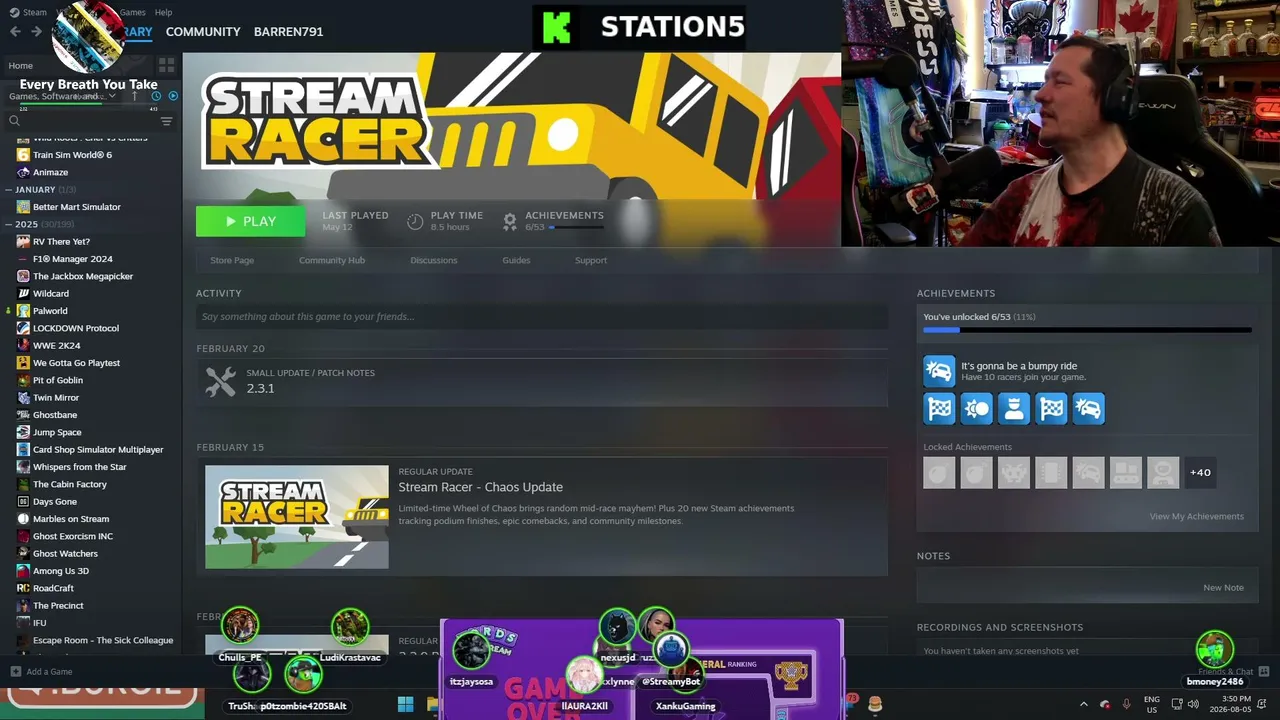Click the Twin Mirror game icon
1280x720 pixels.
(23, 398)
